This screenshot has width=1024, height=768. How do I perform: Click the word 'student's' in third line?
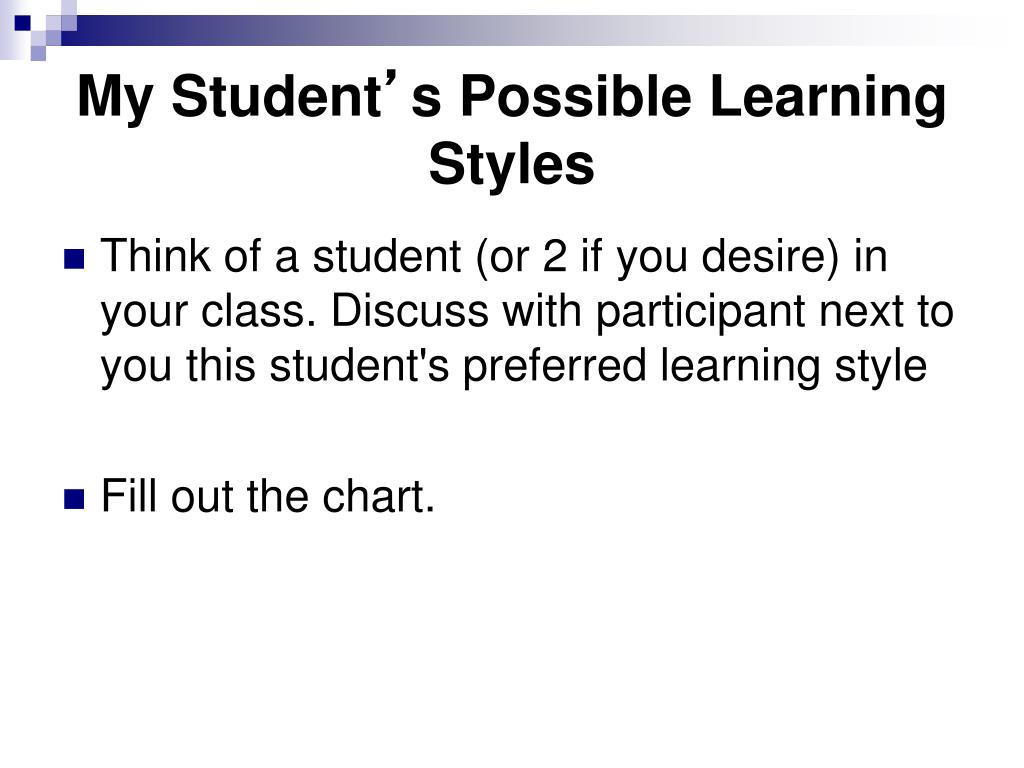359,365
